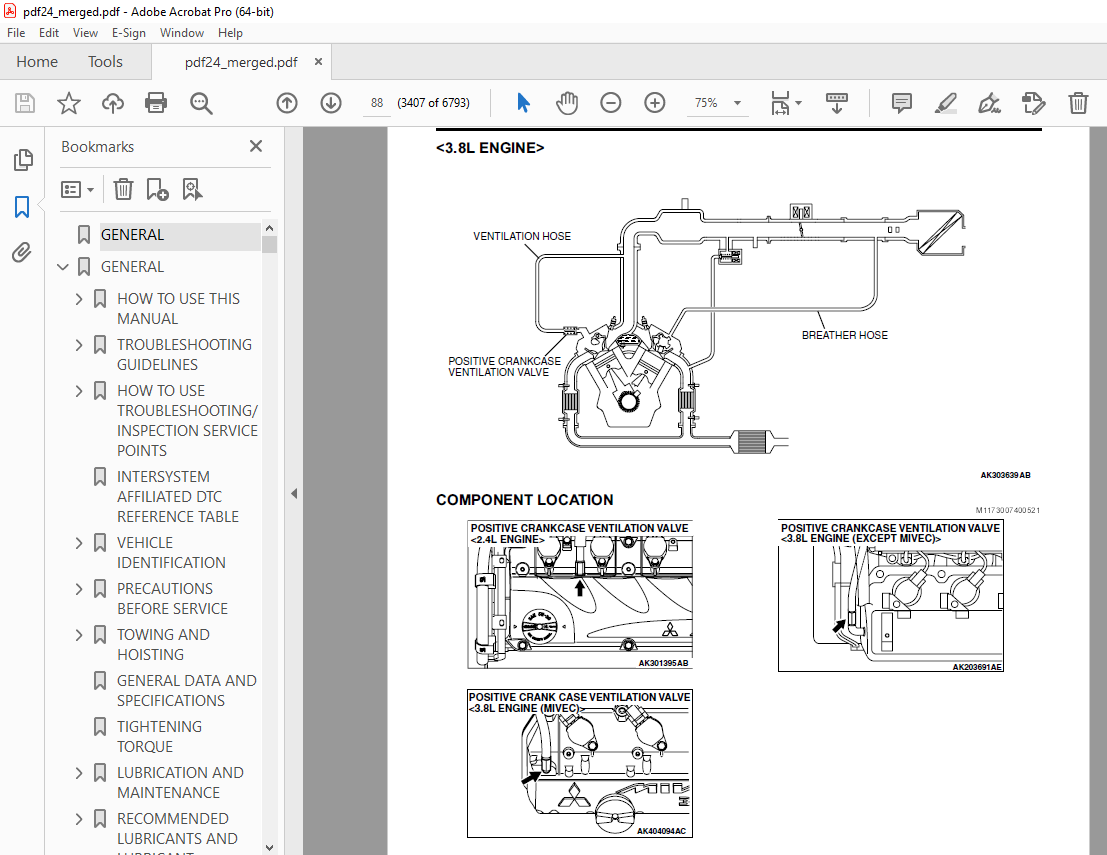The image size is (1107, 855).
Task: Expand TOWING AND HOISTING bookmark
Action: click(x=79, y=634)
